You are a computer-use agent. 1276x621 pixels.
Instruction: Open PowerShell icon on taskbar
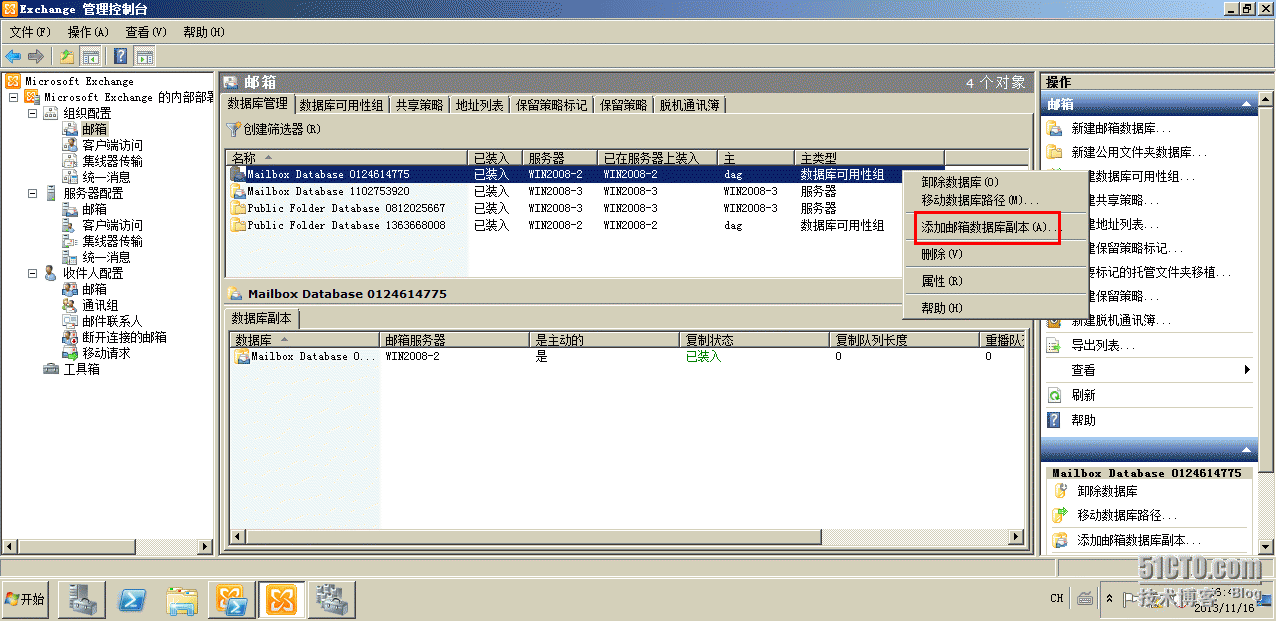point(133,600)
